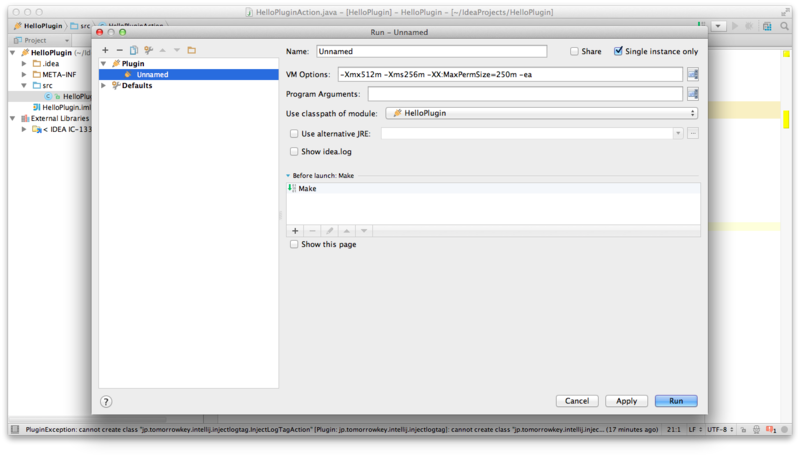
Task: Open the help question mark button
Action: click(x=106, y=401)
